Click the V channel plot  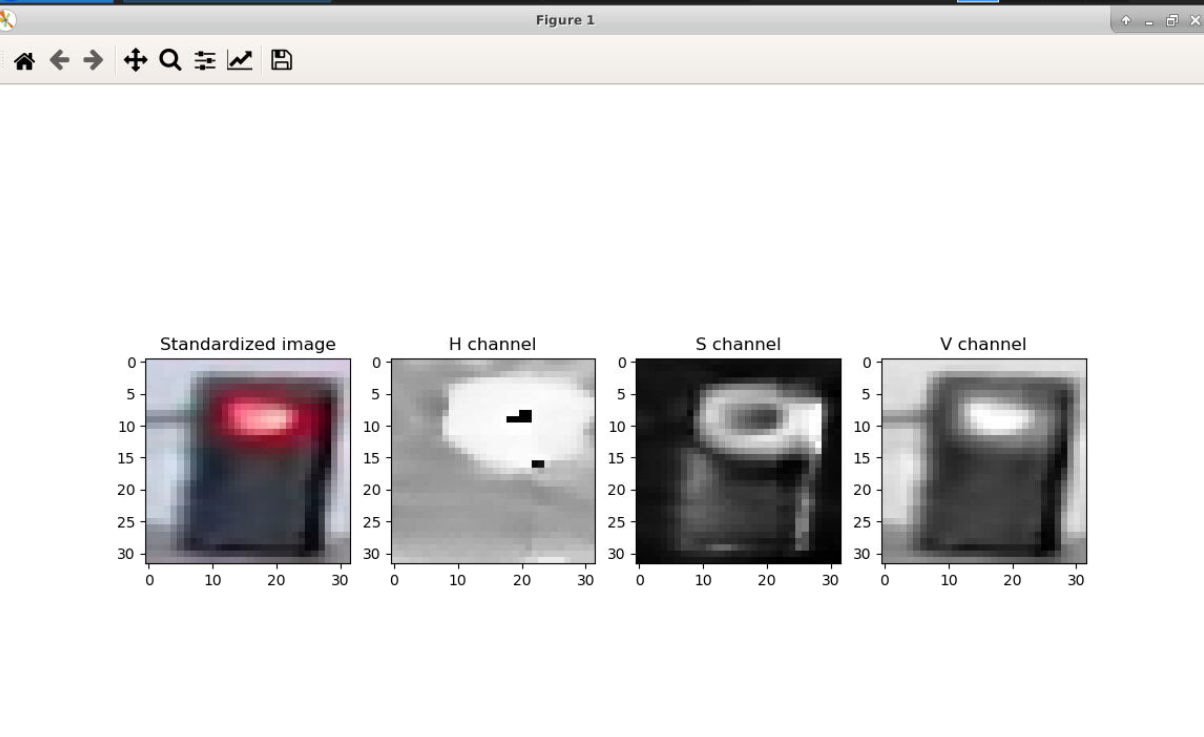pyautogui.click(x=984, y=461)
